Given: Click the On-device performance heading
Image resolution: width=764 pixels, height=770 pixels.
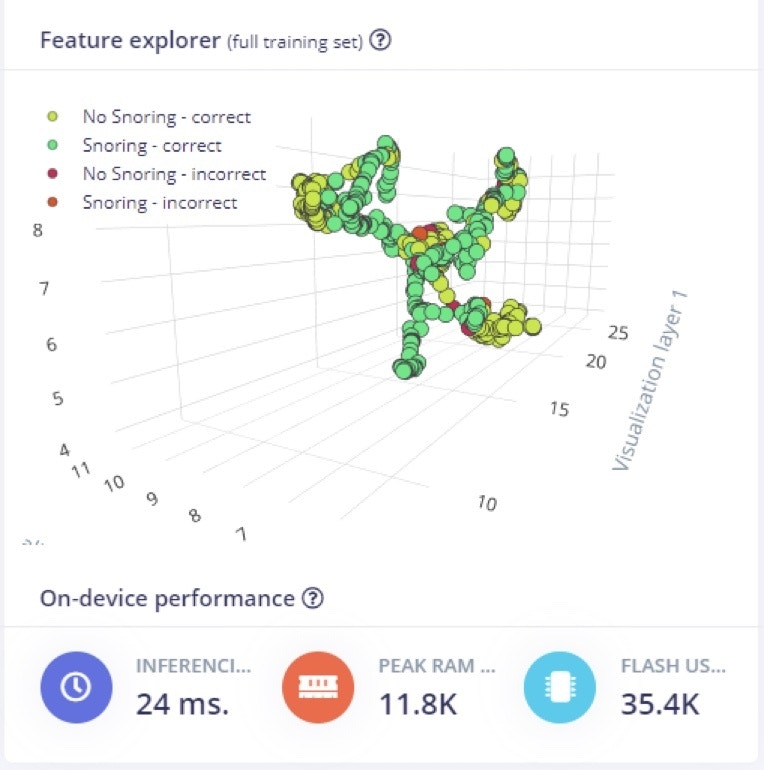Looking at the screenshot, I should pyautogui.click(x=167, y=598).
